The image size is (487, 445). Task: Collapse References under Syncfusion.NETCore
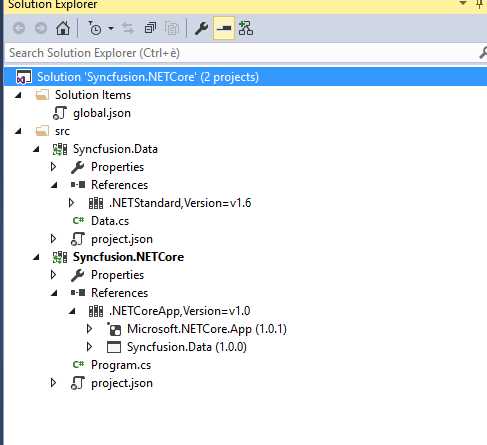[55, 293]
